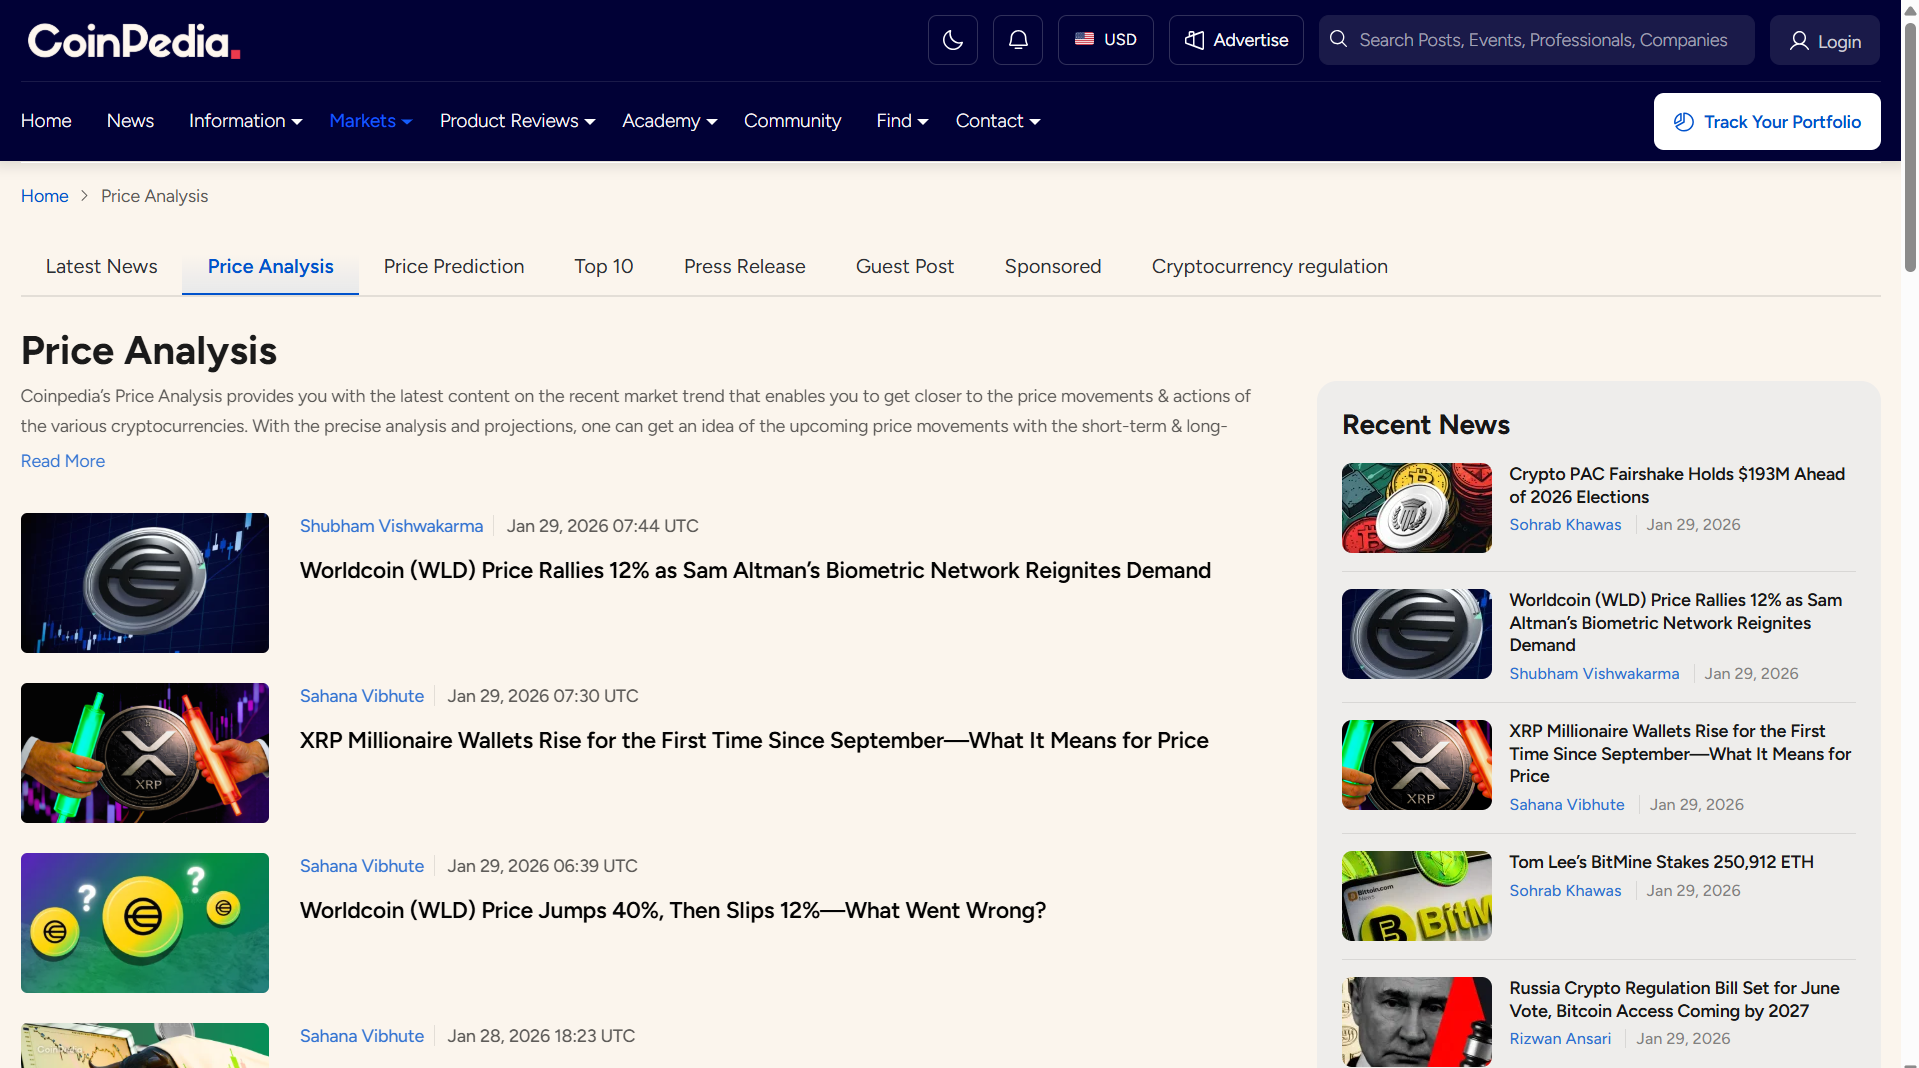The height and width of the screenshot is (1068, 1919).
Task: Open the Worldcoin Jumps 40% article thumbnail
Action: tap(145, 923)
